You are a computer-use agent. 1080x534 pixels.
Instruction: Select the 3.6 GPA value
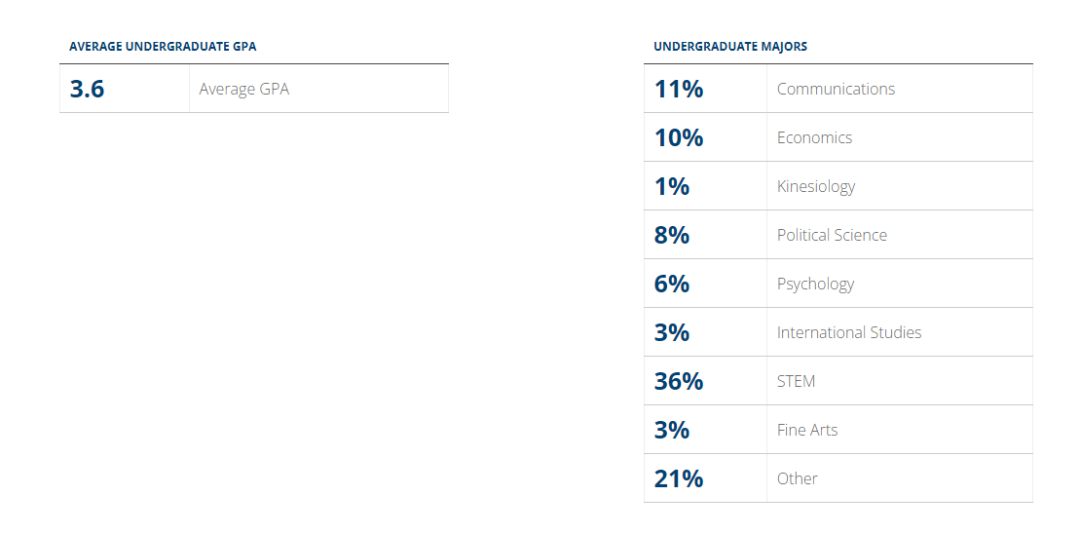87,89
